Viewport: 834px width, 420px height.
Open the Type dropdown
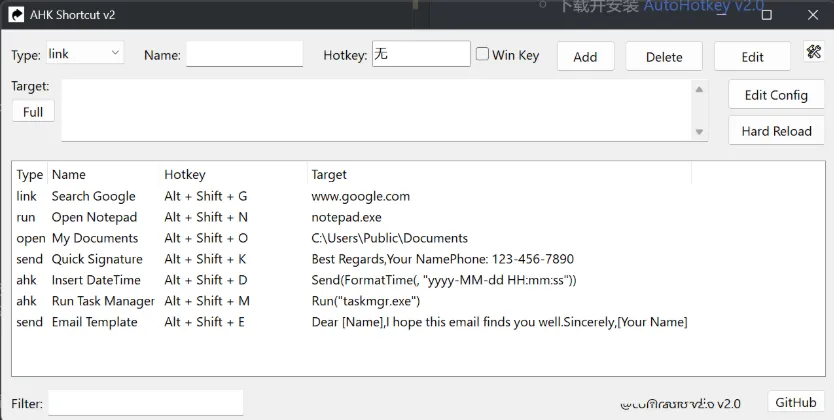tap(84, 54)
